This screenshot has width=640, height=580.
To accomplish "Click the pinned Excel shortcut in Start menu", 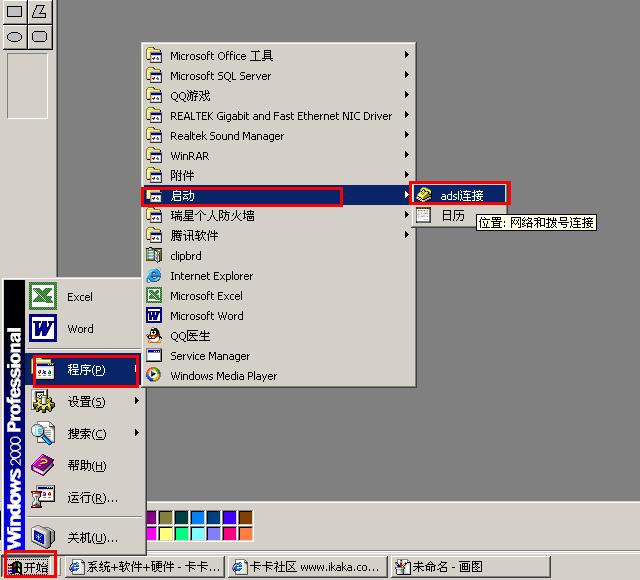I will (x=84, y=297).
